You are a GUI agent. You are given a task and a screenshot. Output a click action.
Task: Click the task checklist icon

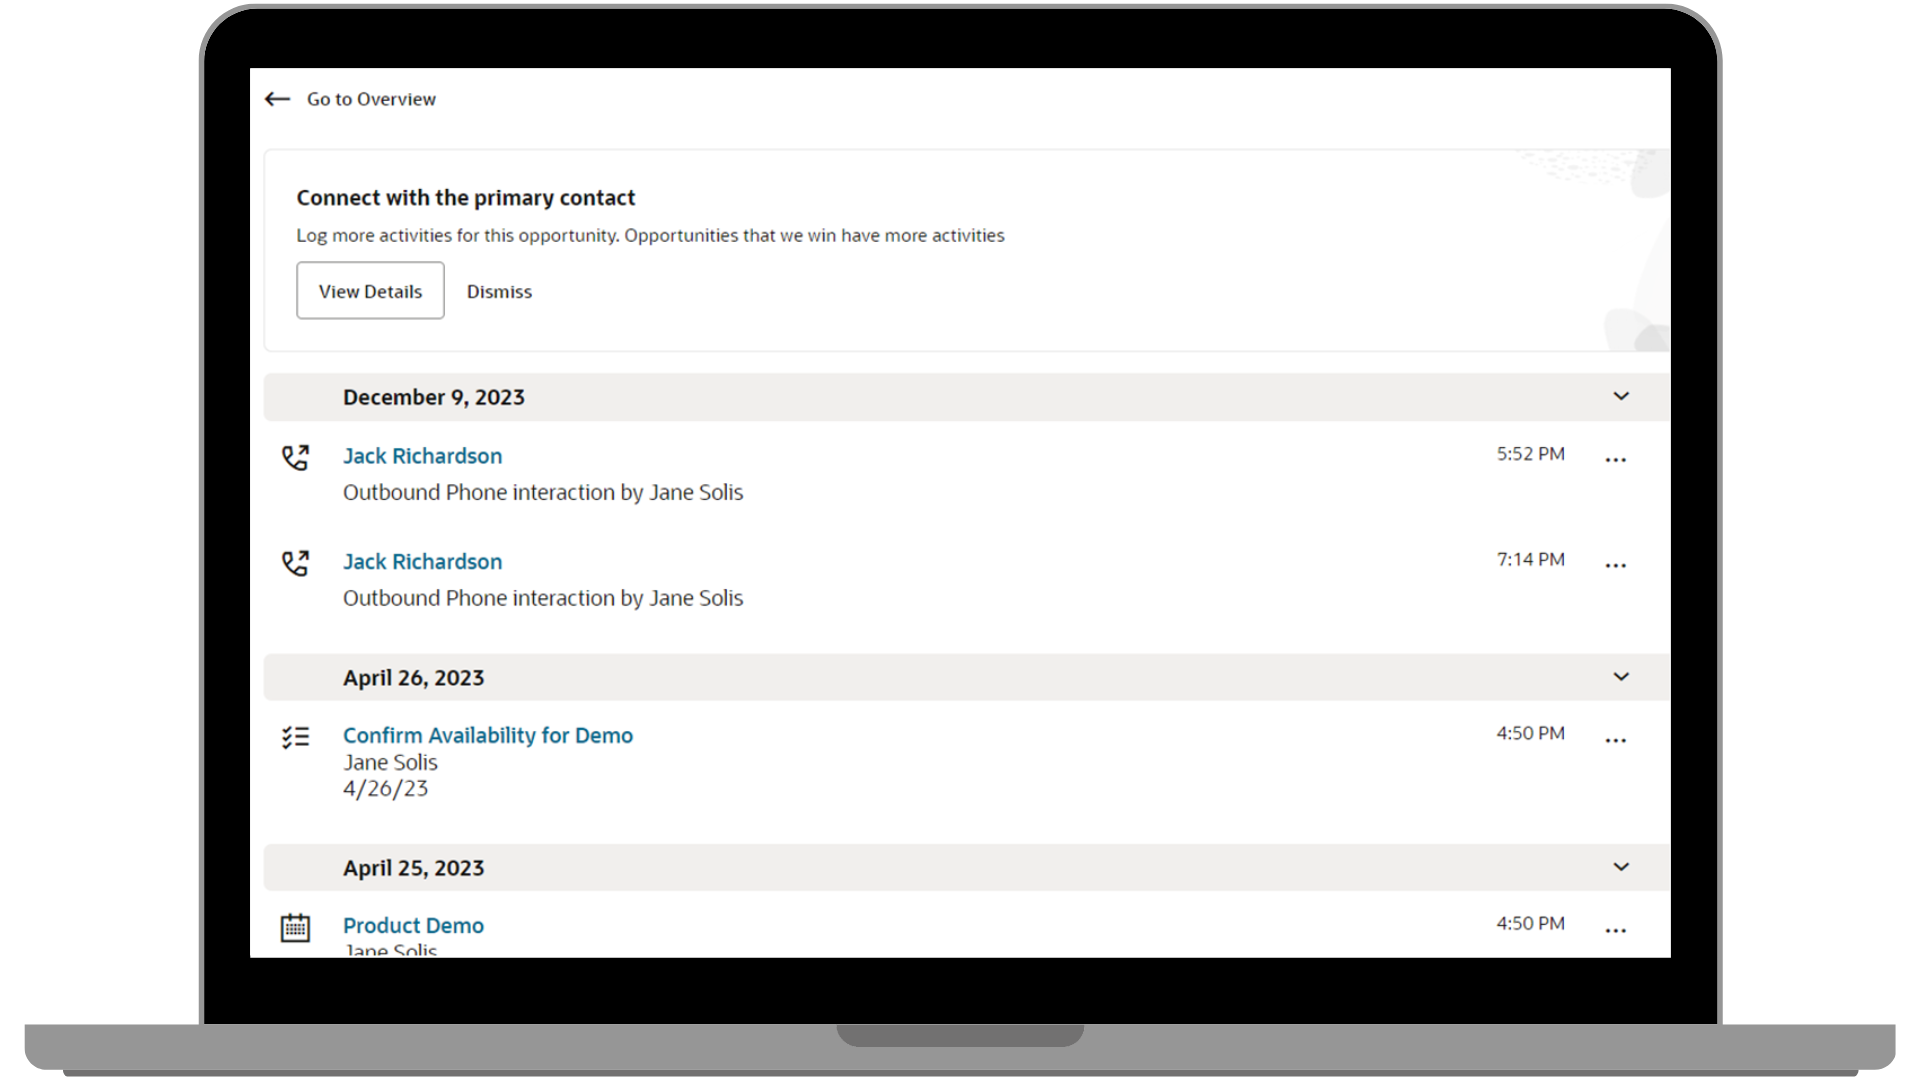pos(295,738)
